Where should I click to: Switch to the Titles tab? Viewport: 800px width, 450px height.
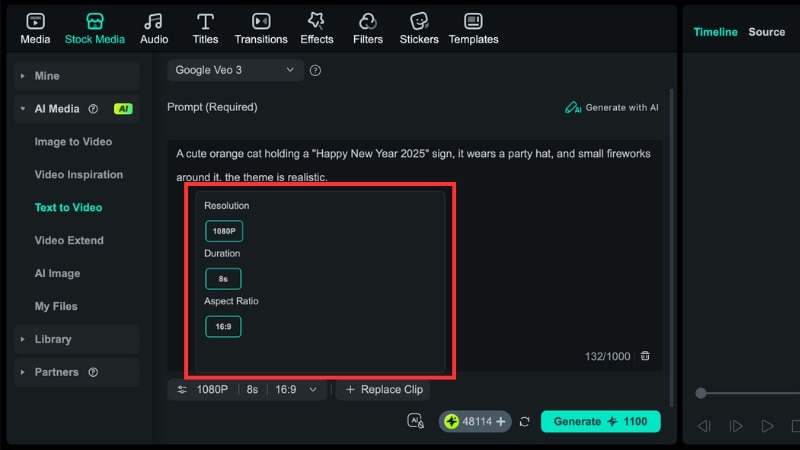(x=205, y=29)
